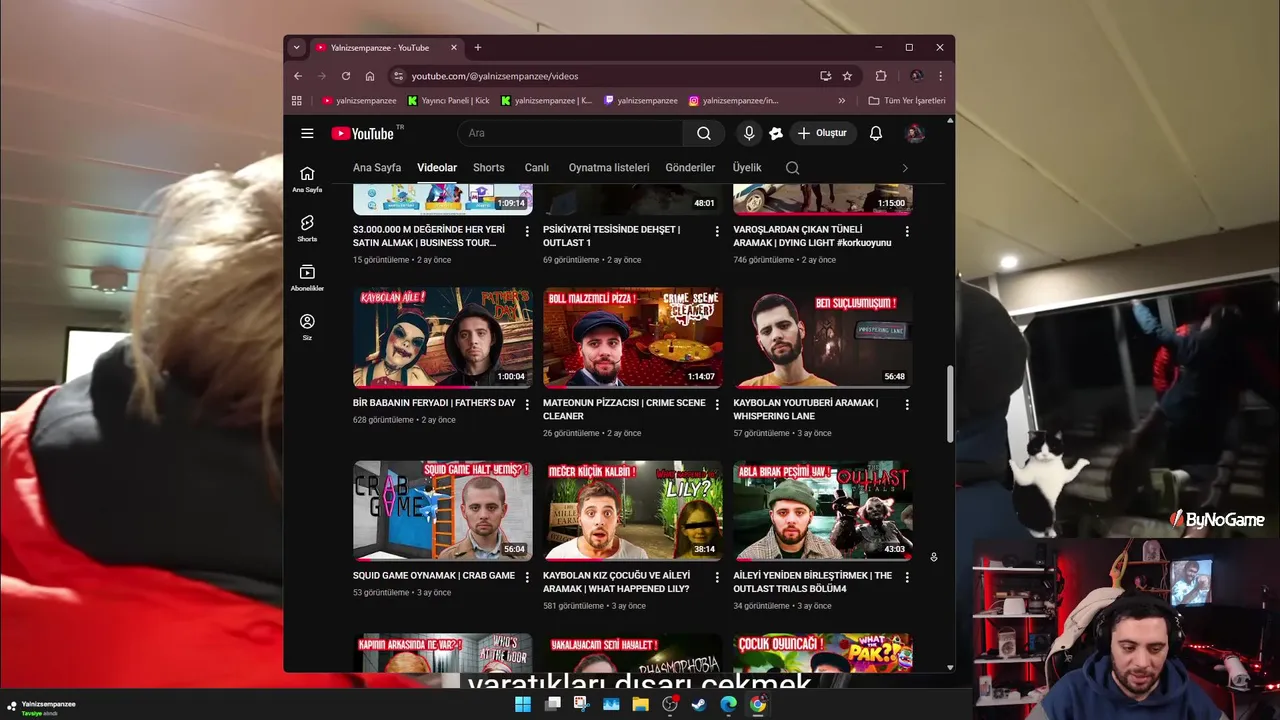The width and height of the screenshot is (1280, 720).
Task: Show more channel tabs with the right chevron
Action: [905, 168]
